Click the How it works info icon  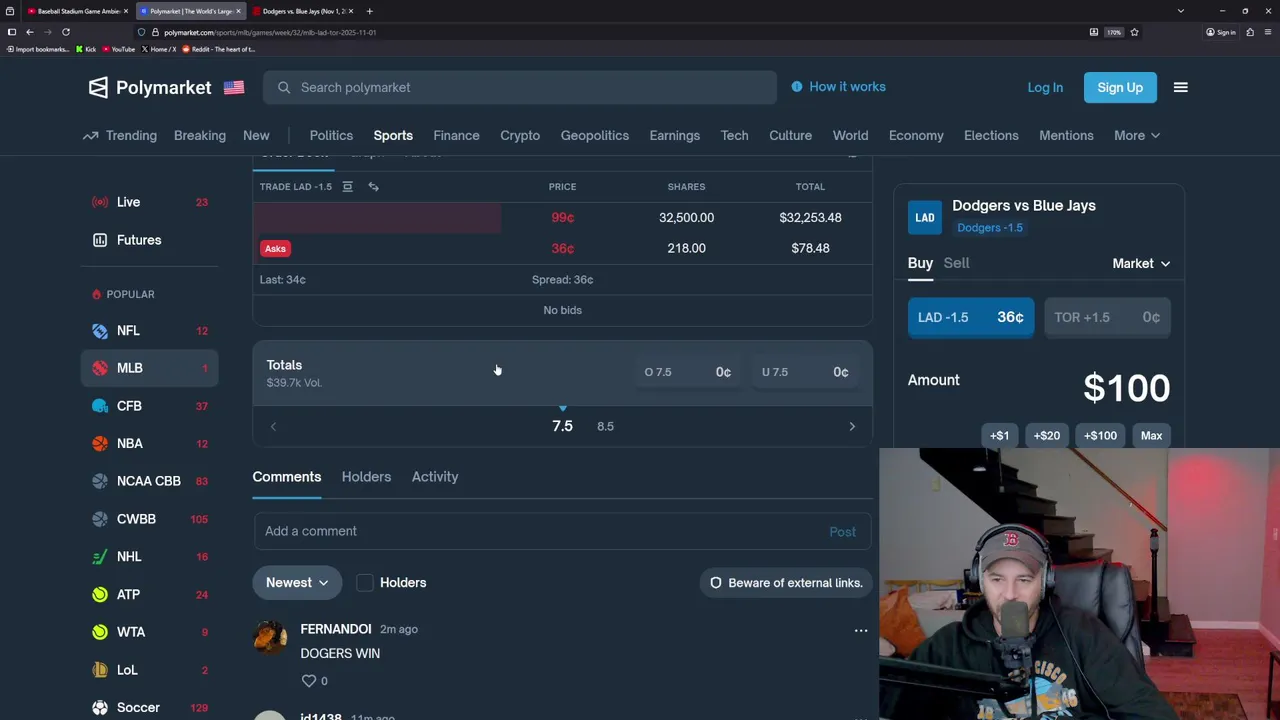pyautogui.click(x=797, y=87)
